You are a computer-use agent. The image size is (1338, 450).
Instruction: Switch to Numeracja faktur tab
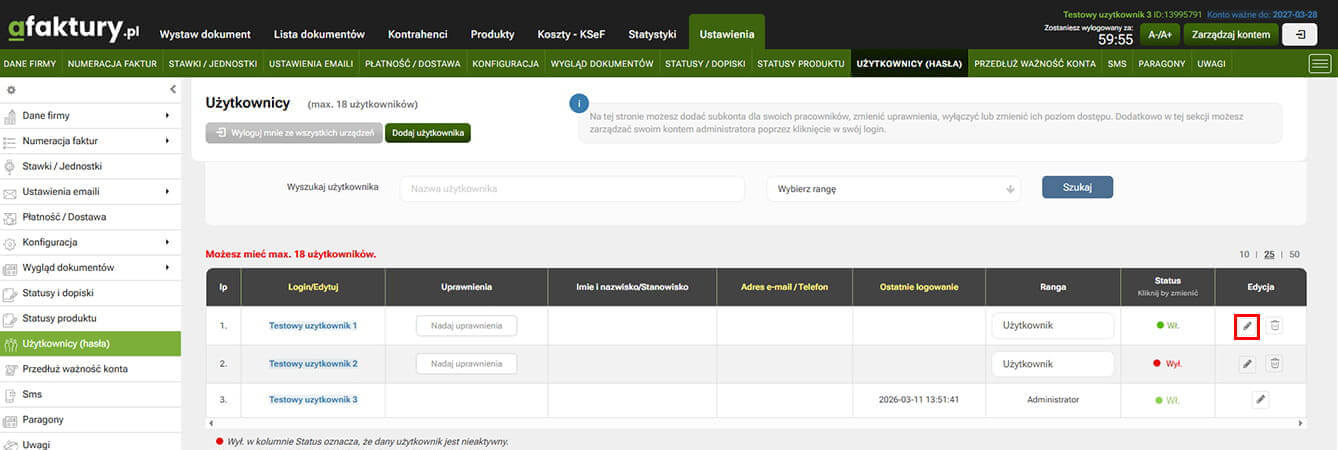(x=112, y=64)
